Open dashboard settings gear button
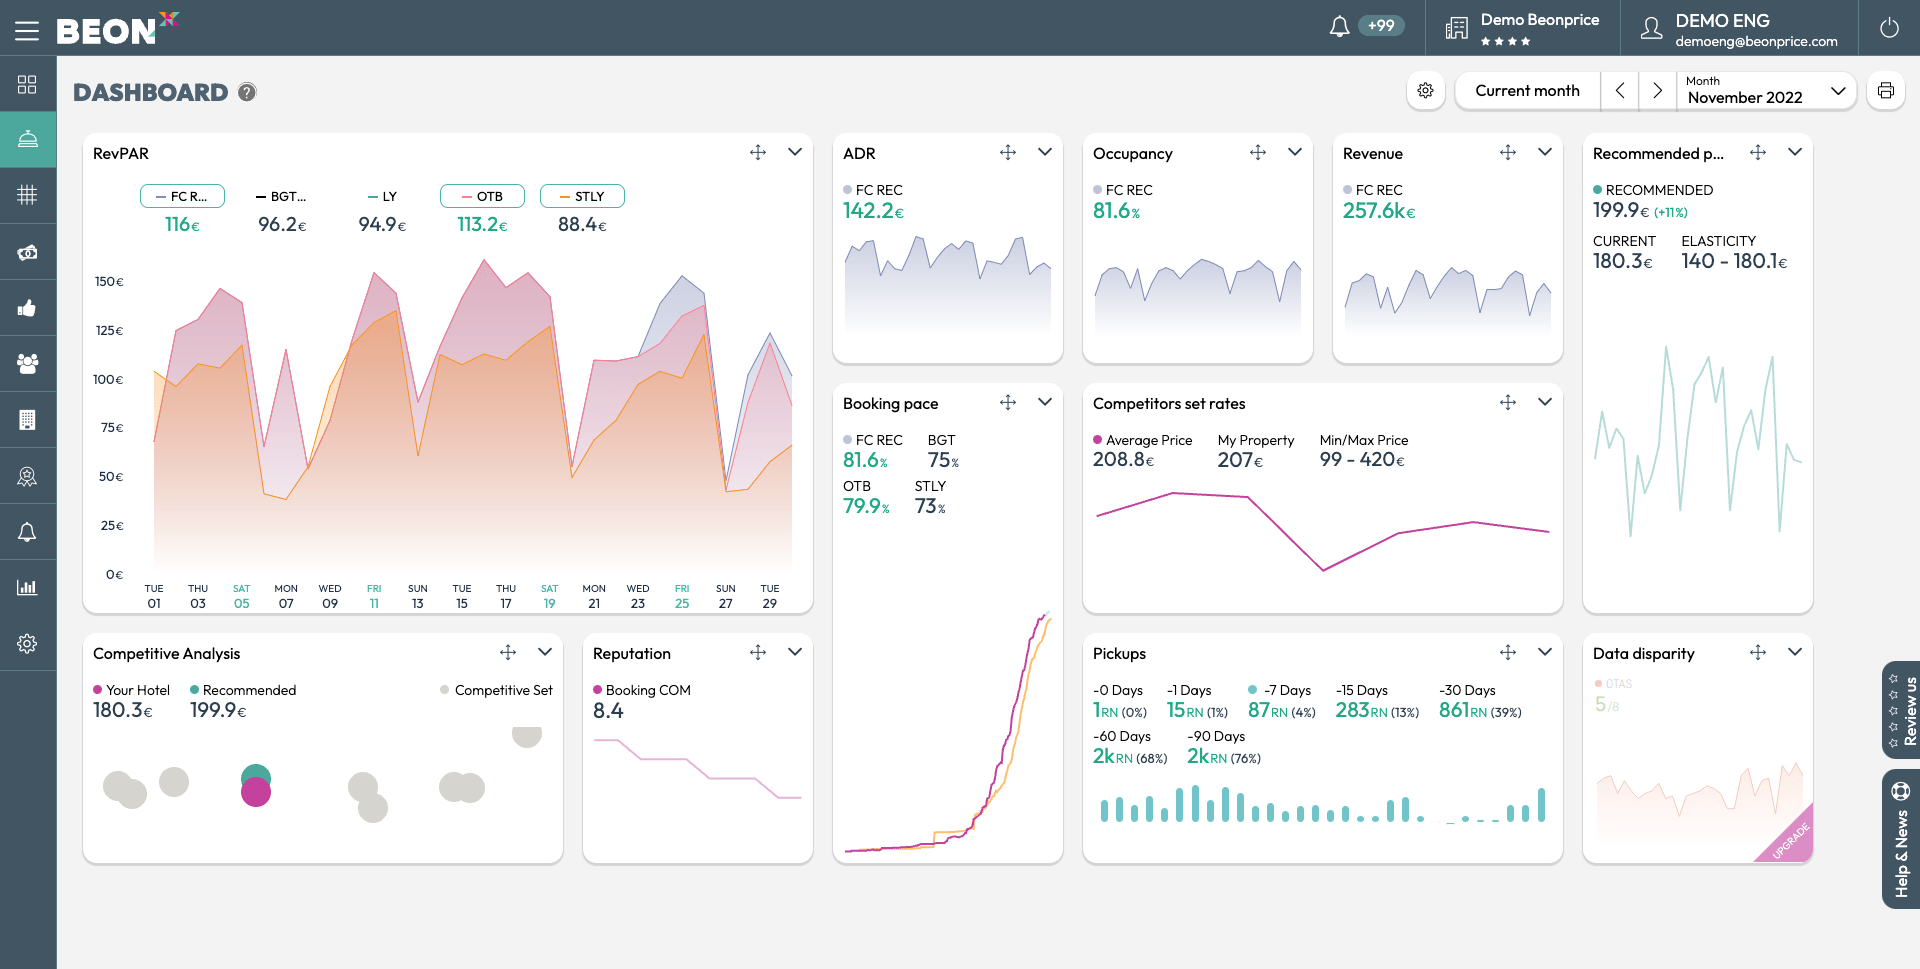Screen dimensions: 1920x969 coord(1426,91)
